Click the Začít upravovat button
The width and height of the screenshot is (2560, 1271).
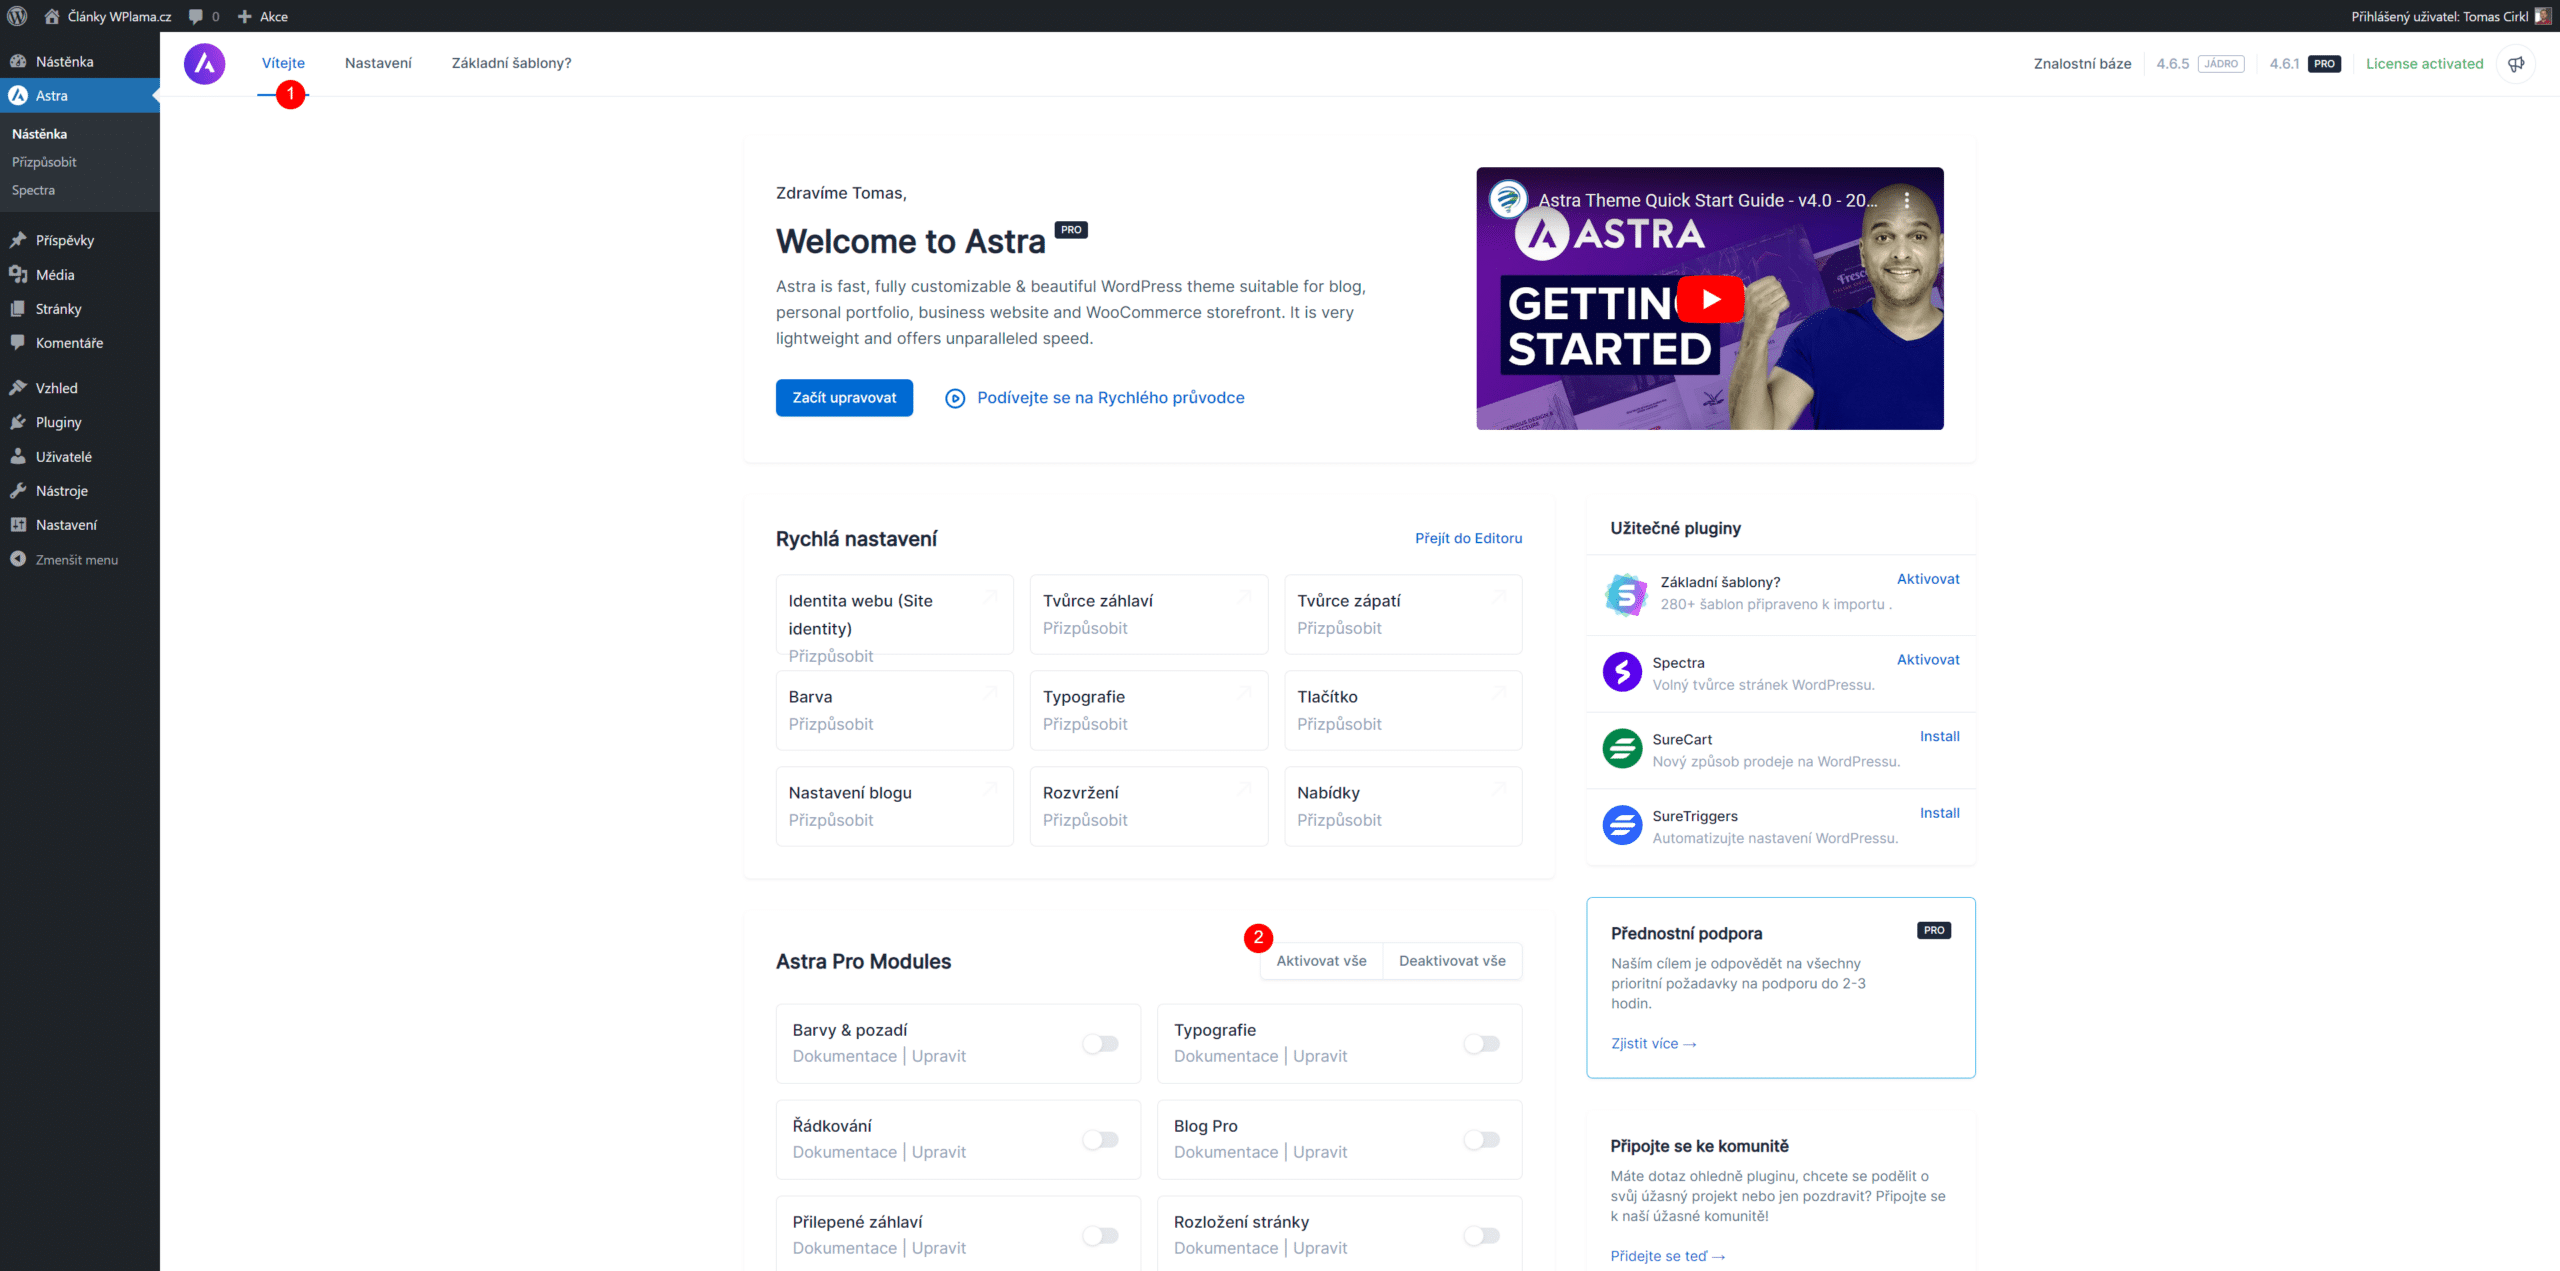pyautogui.click(x=844, y=398)
